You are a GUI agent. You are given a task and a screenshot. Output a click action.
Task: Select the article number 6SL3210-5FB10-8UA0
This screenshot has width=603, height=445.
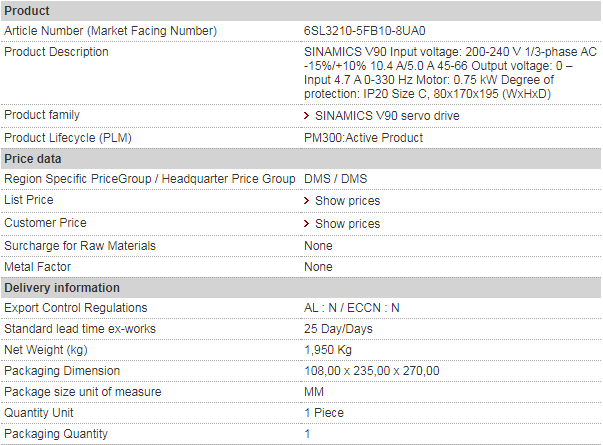(365, 31)
